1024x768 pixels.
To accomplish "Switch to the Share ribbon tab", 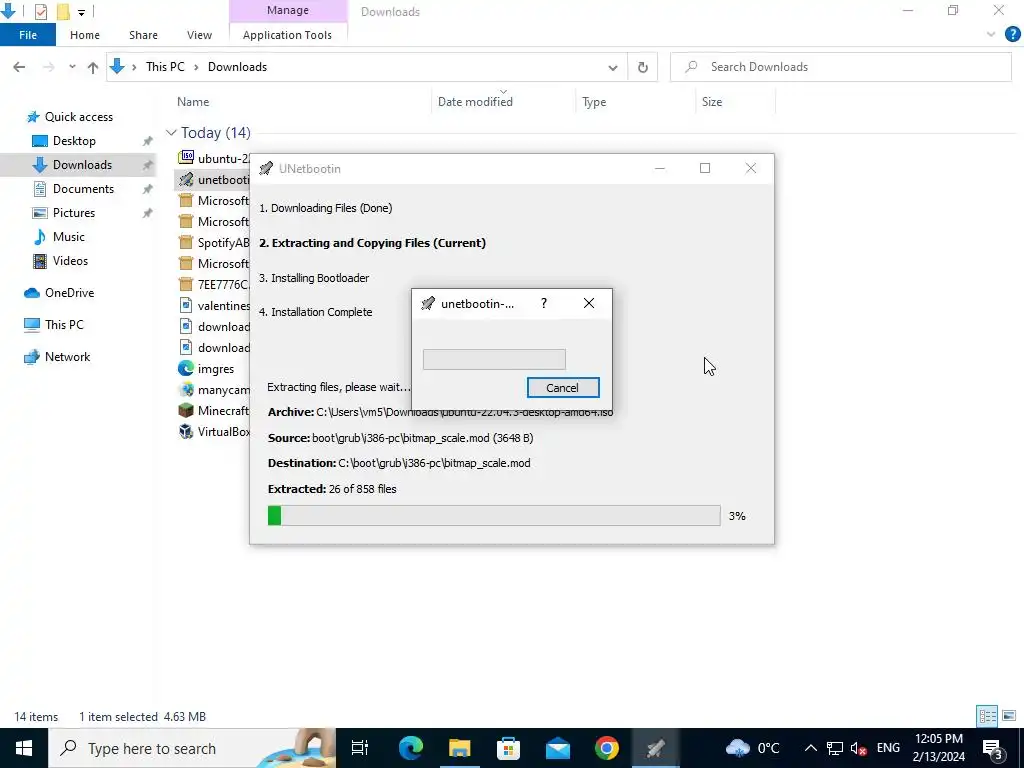I will point(143,35).
